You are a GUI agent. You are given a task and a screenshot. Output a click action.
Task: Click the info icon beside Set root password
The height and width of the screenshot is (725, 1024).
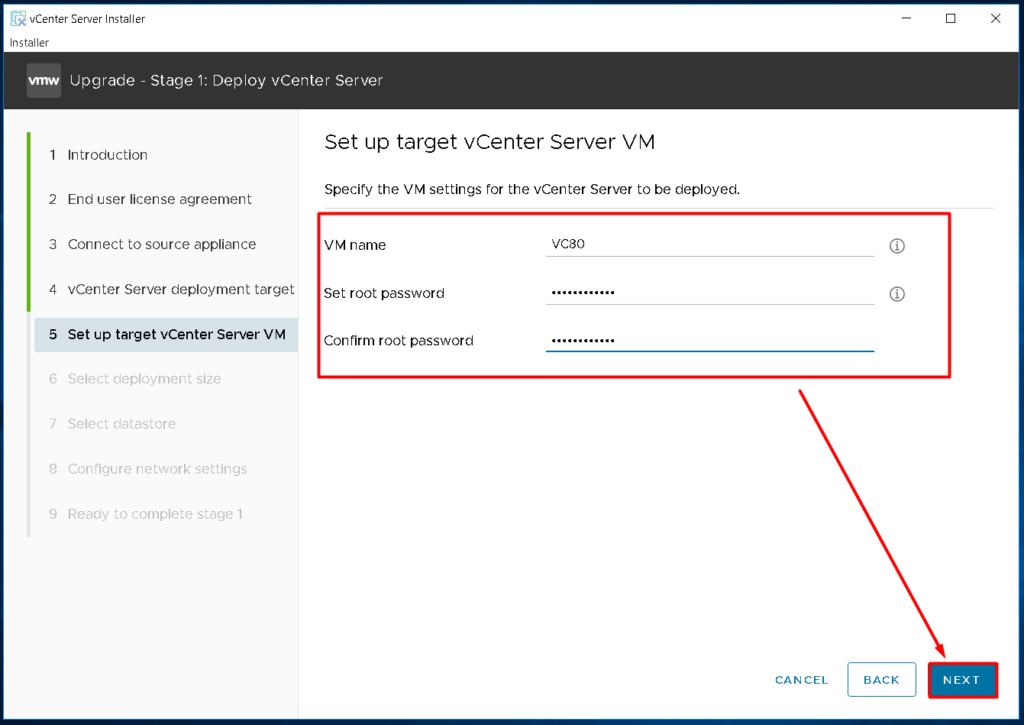pyautogui.click(x=896, y=293)
